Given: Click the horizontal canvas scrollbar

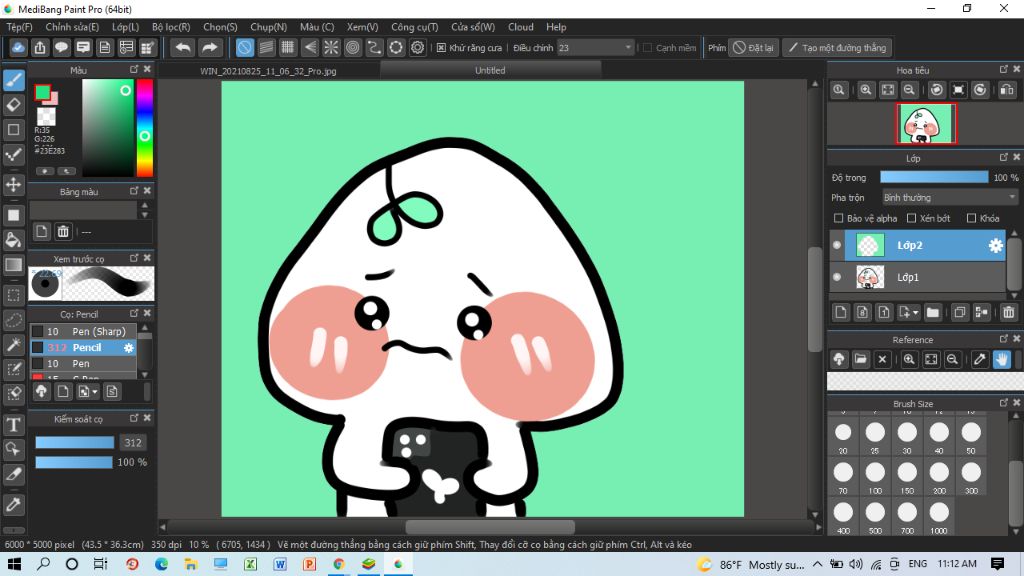Looking at the screenshot, I should tap(490, 526).
